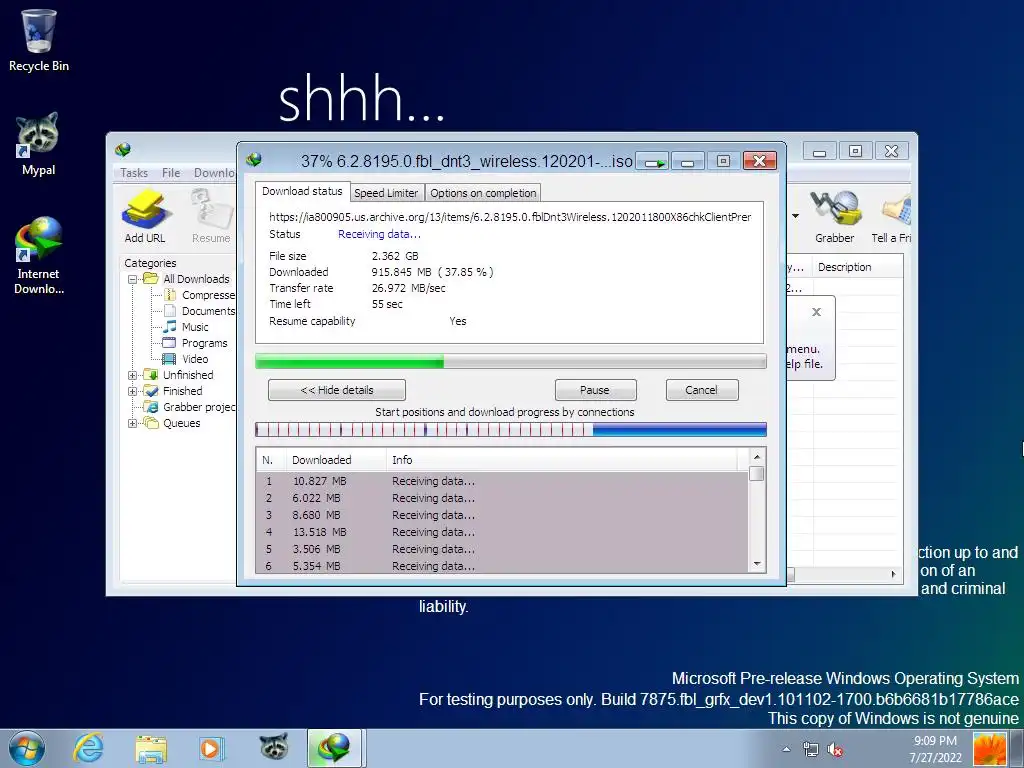Select connection row 2 with 6.022 MB
Screen dimensions: 1024x768
coord(502,498)
